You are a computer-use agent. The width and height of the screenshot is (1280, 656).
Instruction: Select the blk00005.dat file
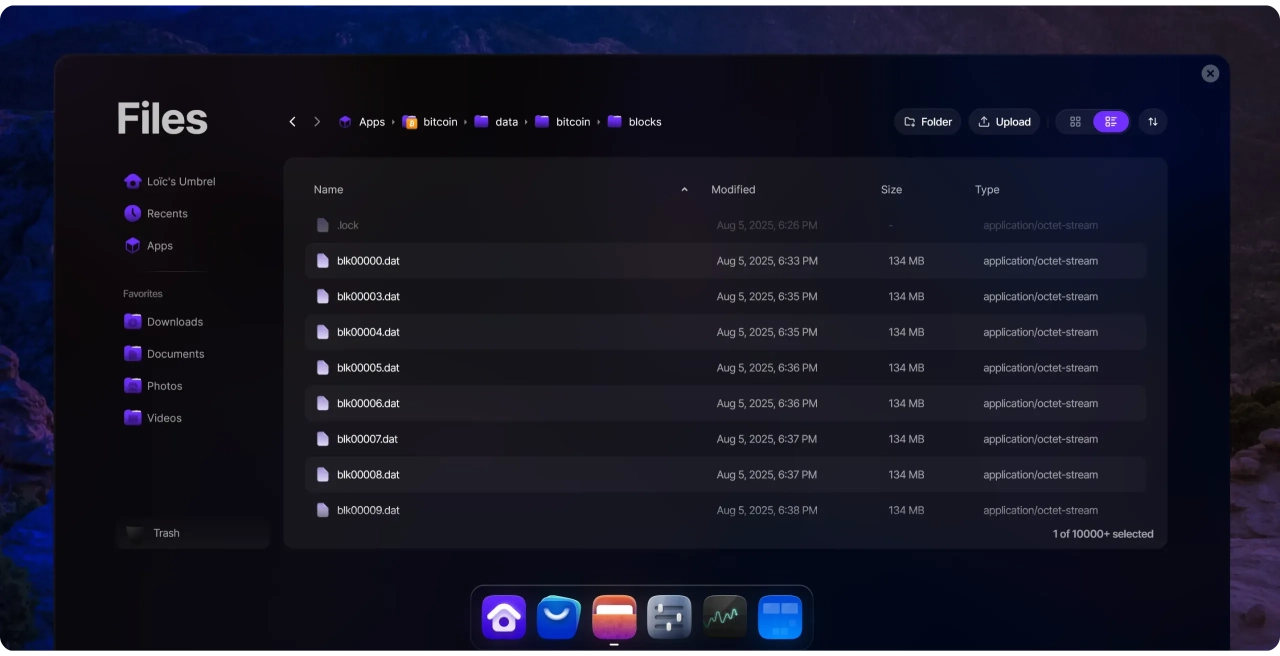368,368
